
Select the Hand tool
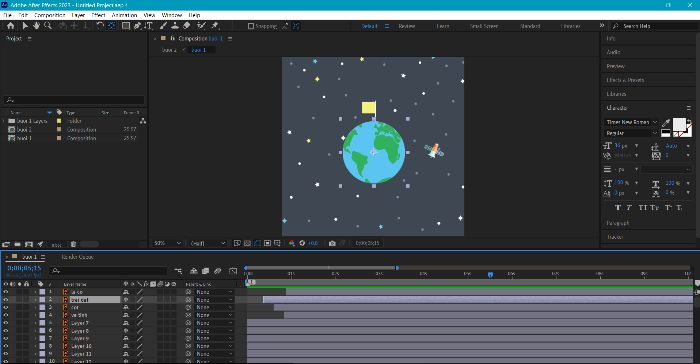click(x=36, y=26)
